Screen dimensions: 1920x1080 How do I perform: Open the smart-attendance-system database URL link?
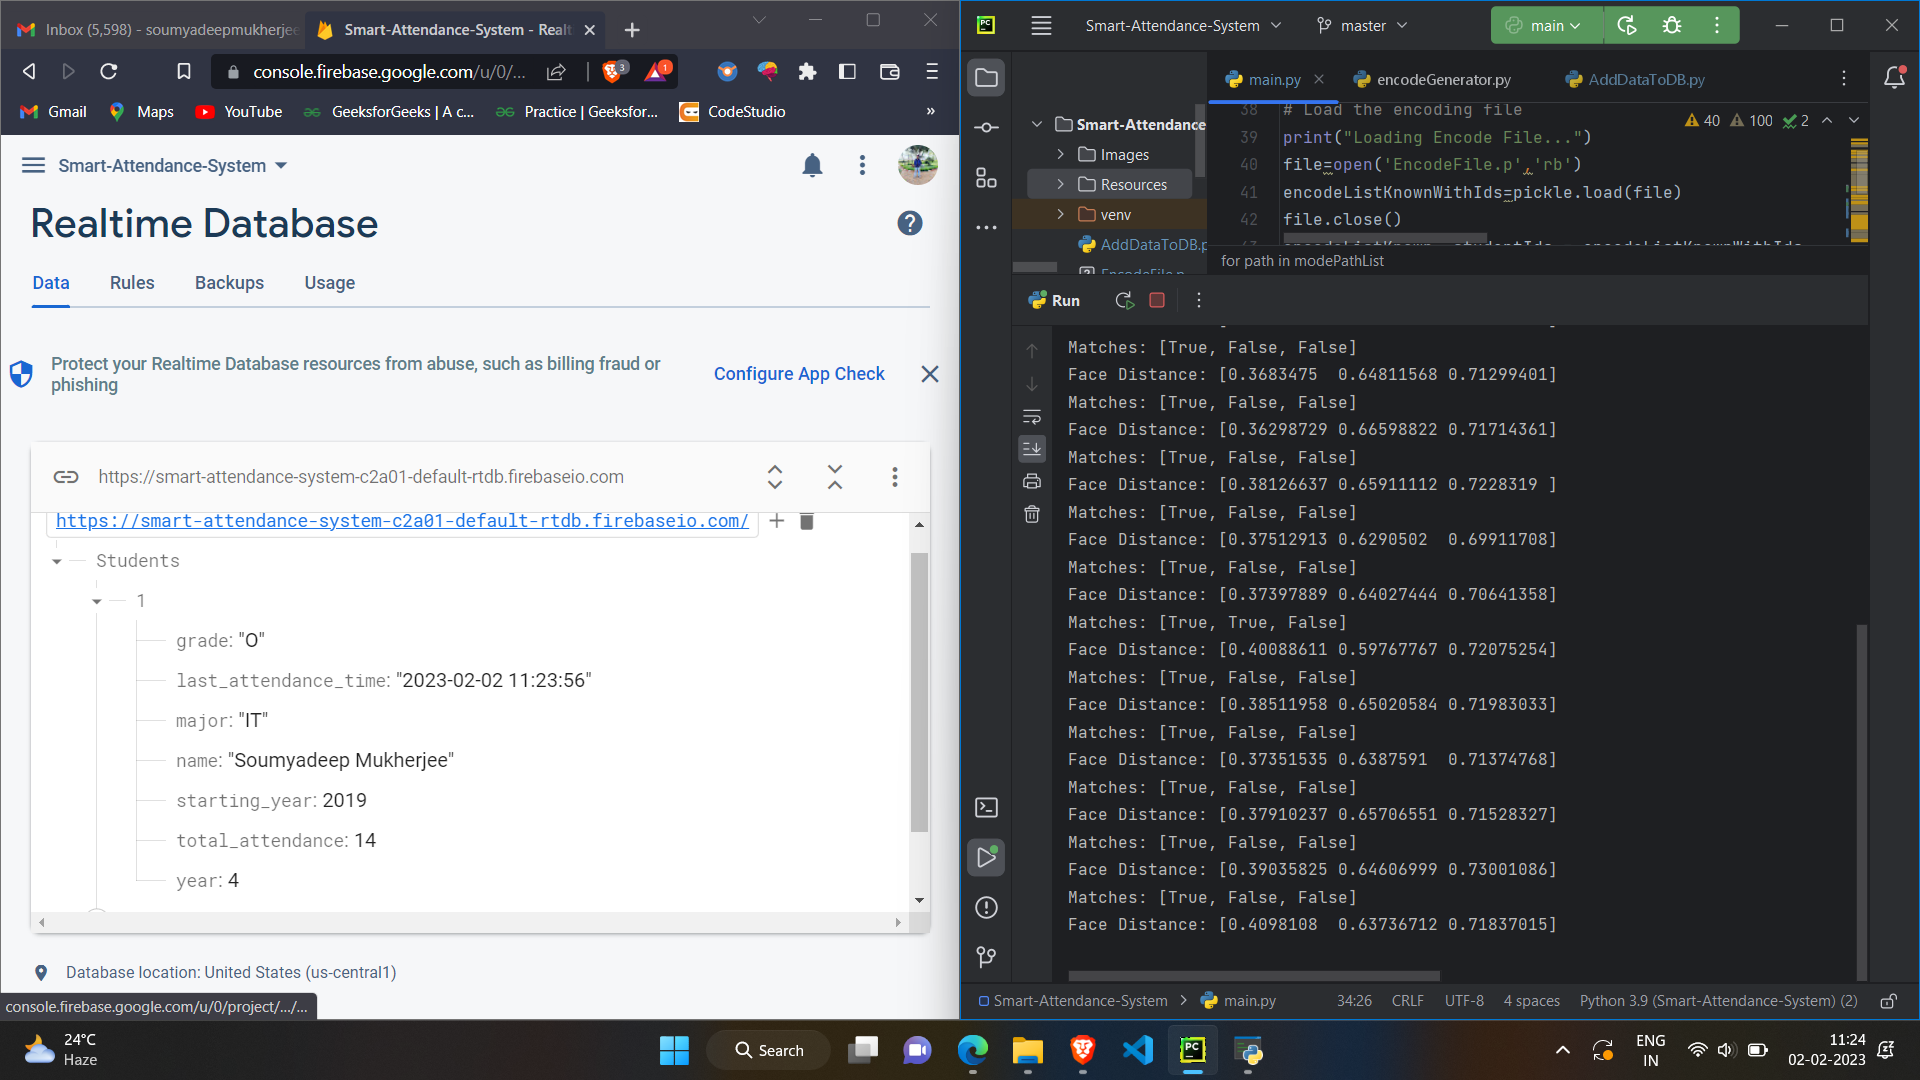click(x=402, y=521)
